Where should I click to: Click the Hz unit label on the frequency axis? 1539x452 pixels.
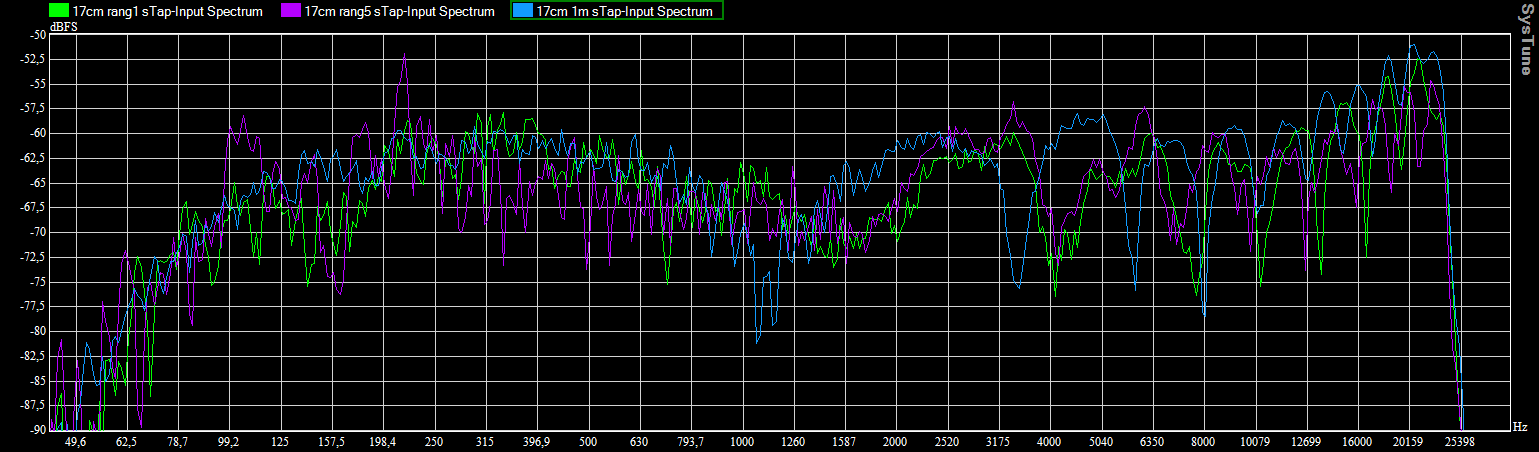tap(1519, 427)
